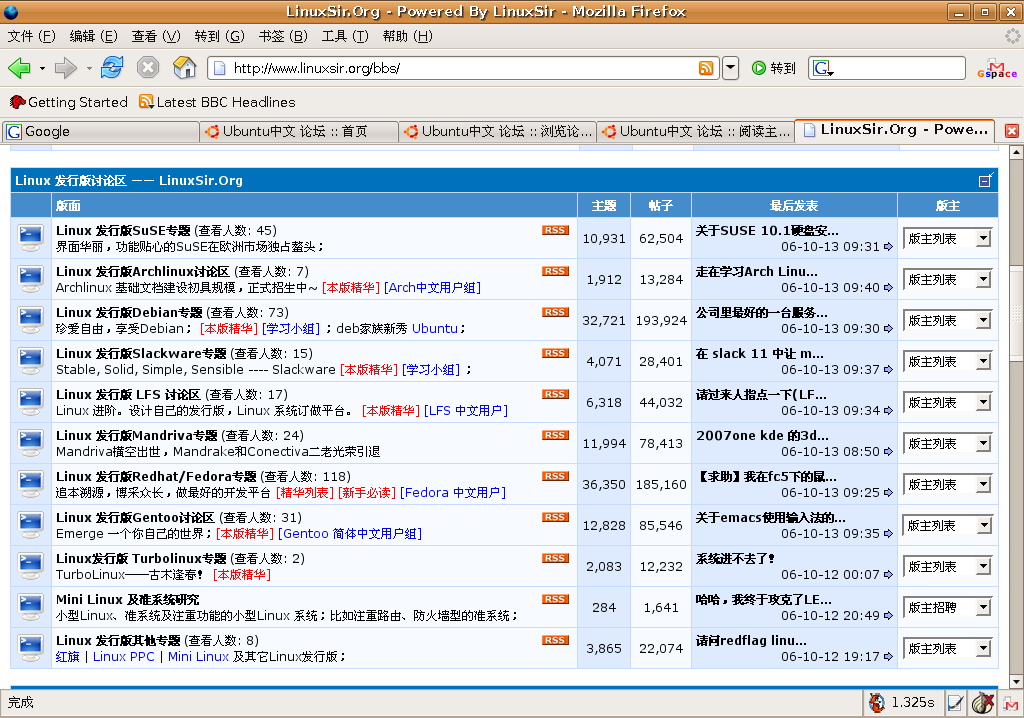Open 版主列表 dropdown for LFS row
This screenshot has height=718, width=1024.
pyautogui.click(x=947, y=402)
